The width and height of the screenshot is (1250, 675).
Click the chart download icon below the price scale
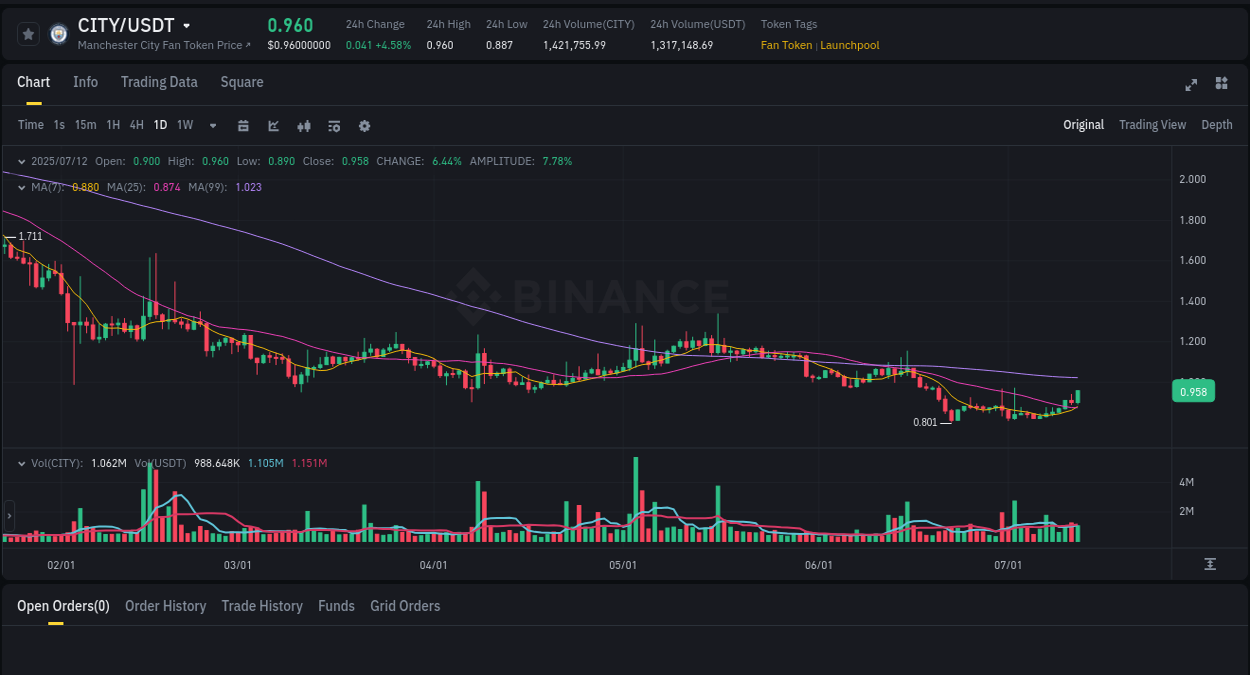click(1208, 564)
